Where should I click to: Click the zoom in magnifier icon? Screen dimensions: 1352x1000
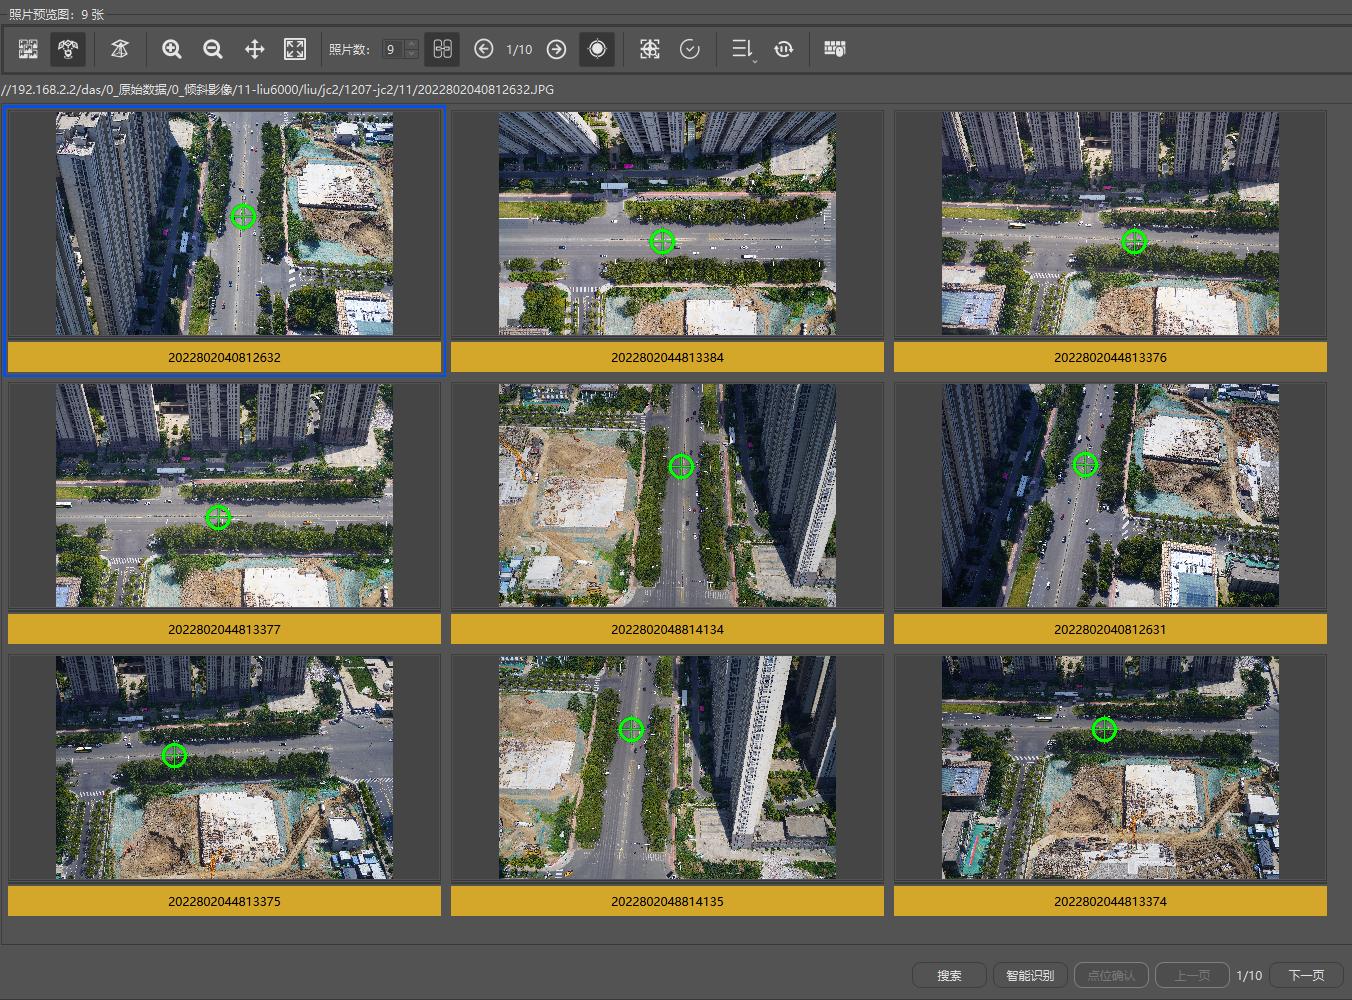172,49
